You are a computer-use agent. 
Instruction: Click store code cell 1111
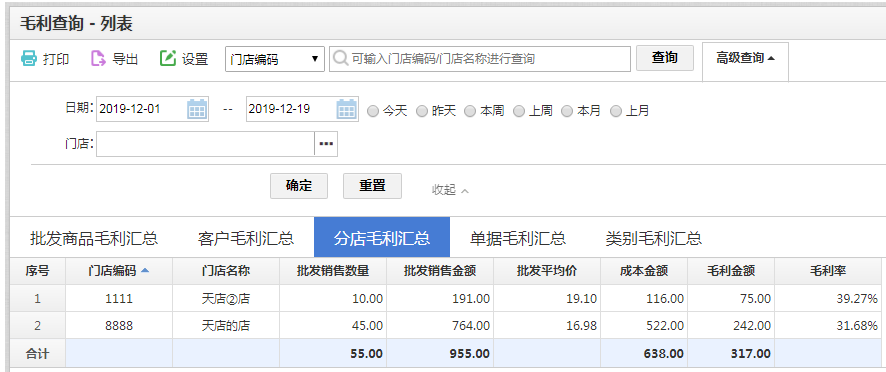(x=119, y=299)
